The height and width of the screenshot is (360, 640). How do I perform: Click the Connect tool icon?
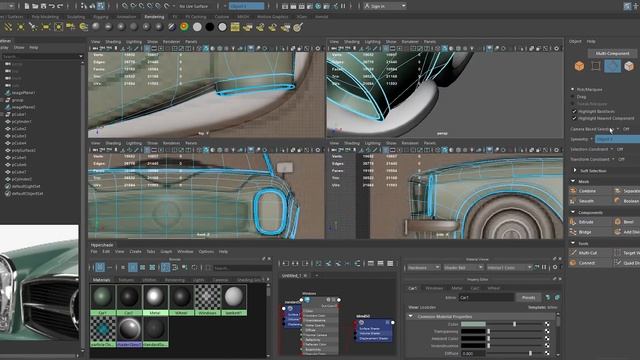pyautogui.click(x=573, y=263)
